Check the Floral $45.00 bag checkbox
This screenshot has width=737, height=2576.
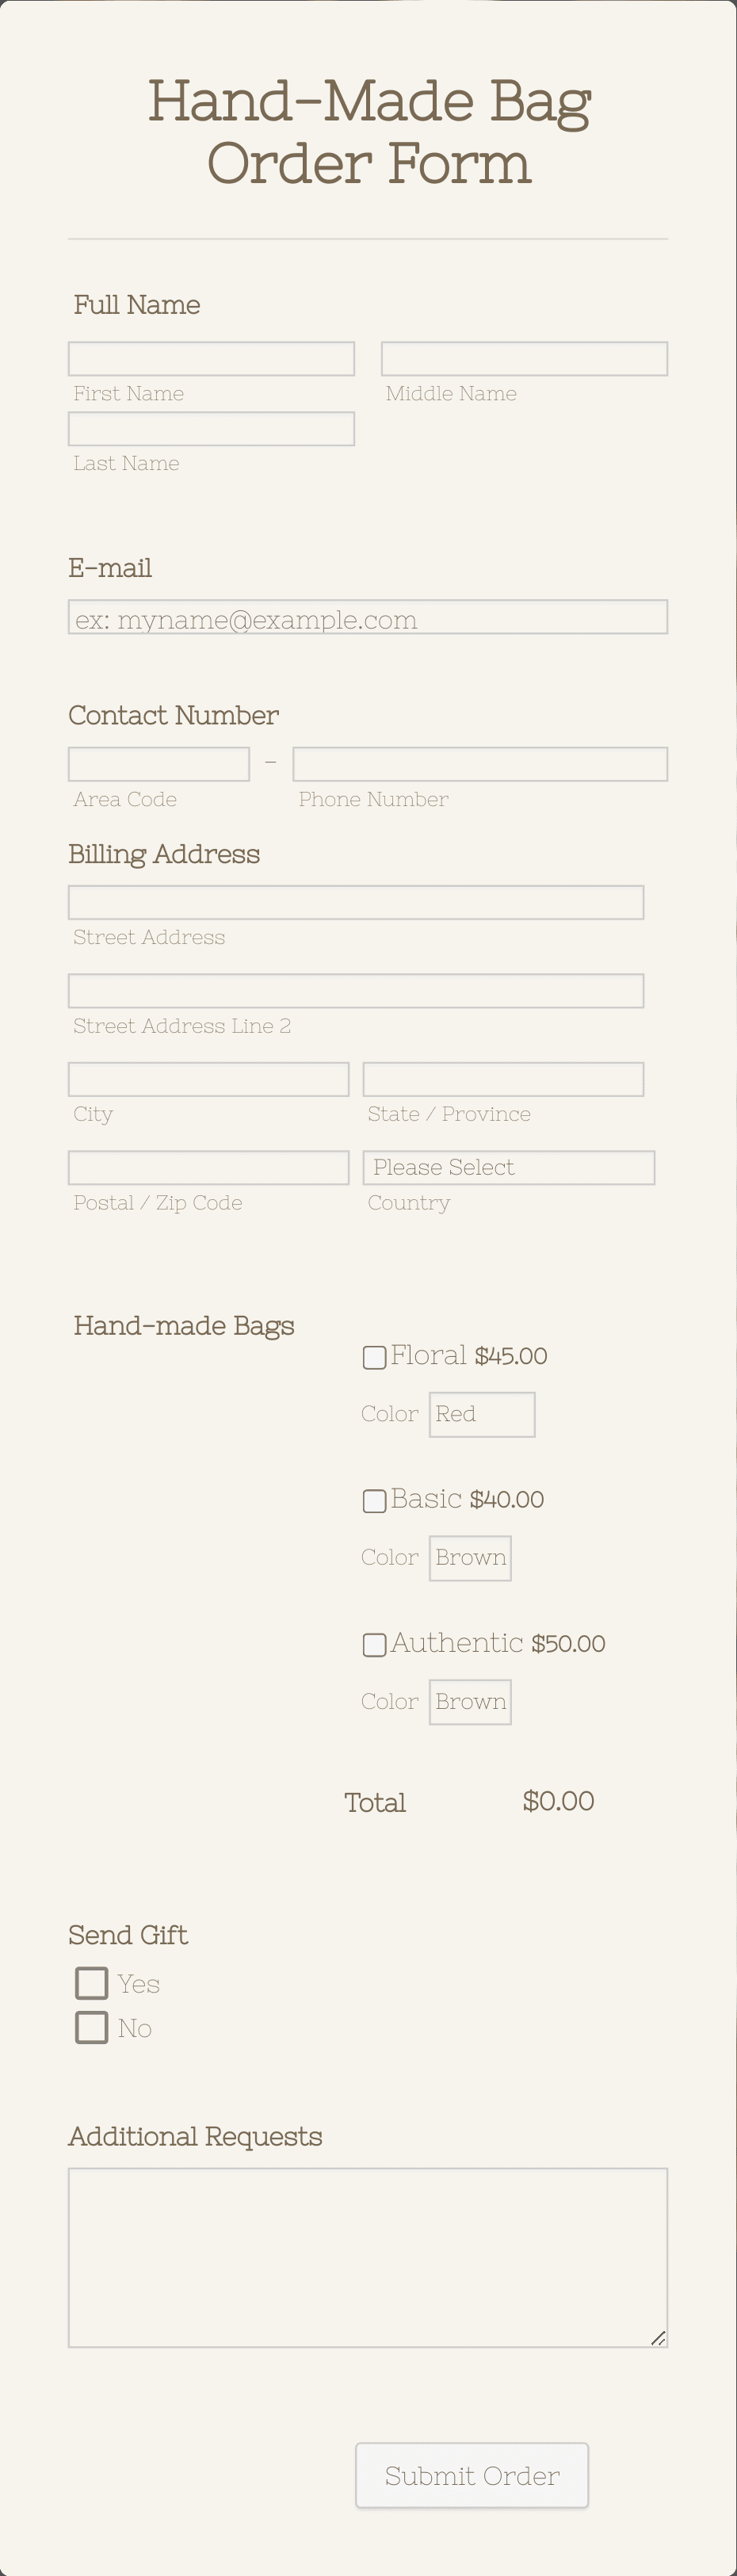click(374, 1357)
